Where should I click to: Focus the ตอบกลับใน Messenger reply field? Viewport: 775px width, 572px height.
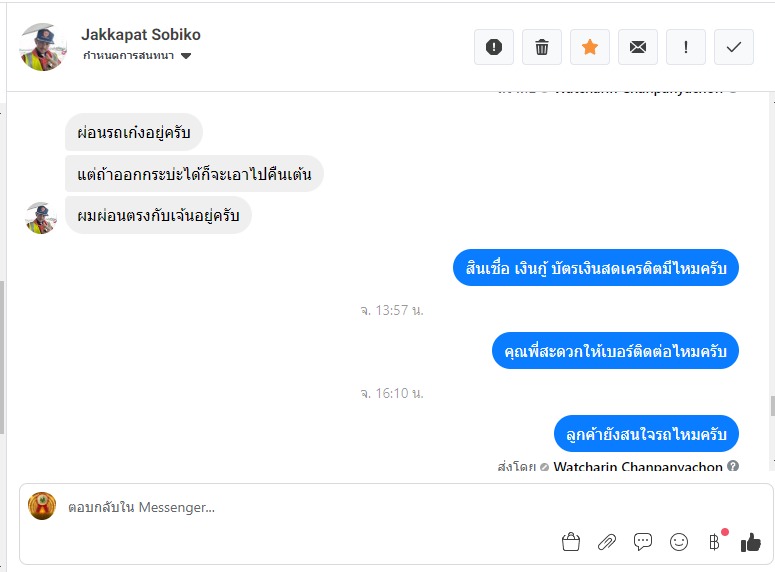(300, 508)
